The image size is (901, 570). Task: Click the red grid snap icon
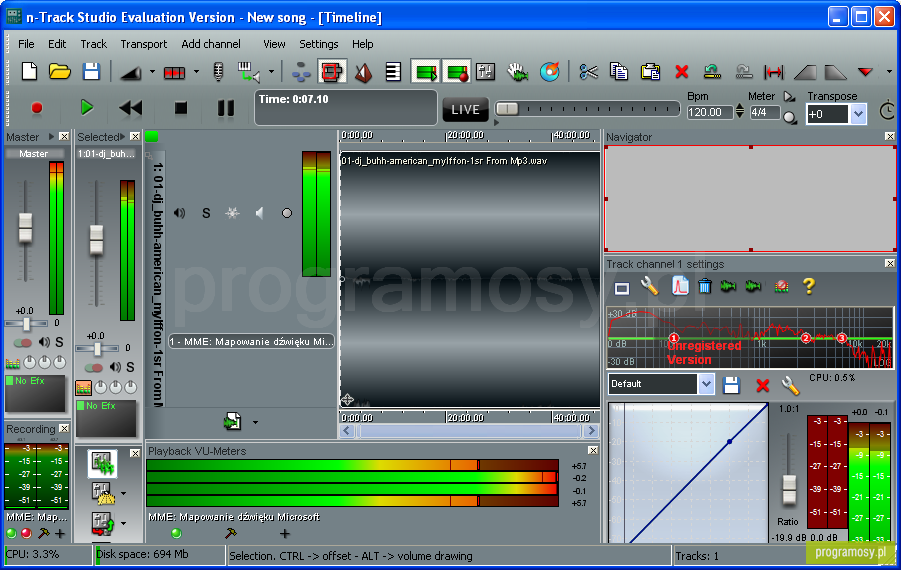[x=175, y=72]
